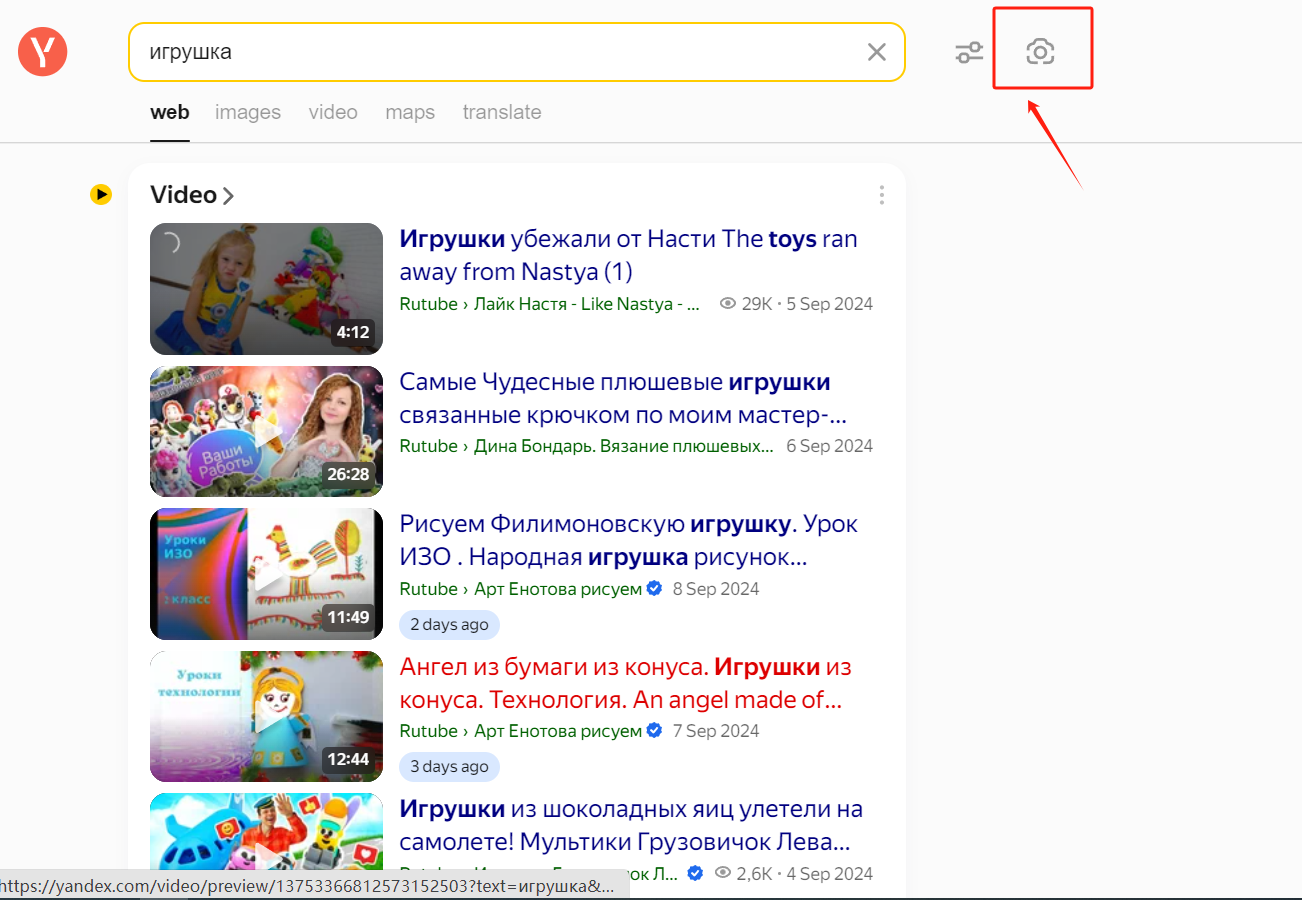Switch to the translate tab

[502, 112]
